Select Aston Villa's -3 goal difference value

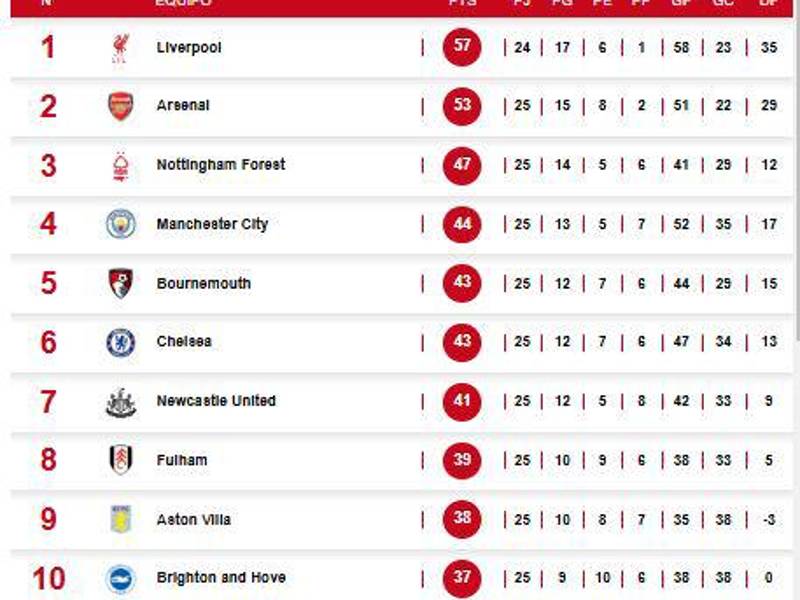click(x=768, y=518)
